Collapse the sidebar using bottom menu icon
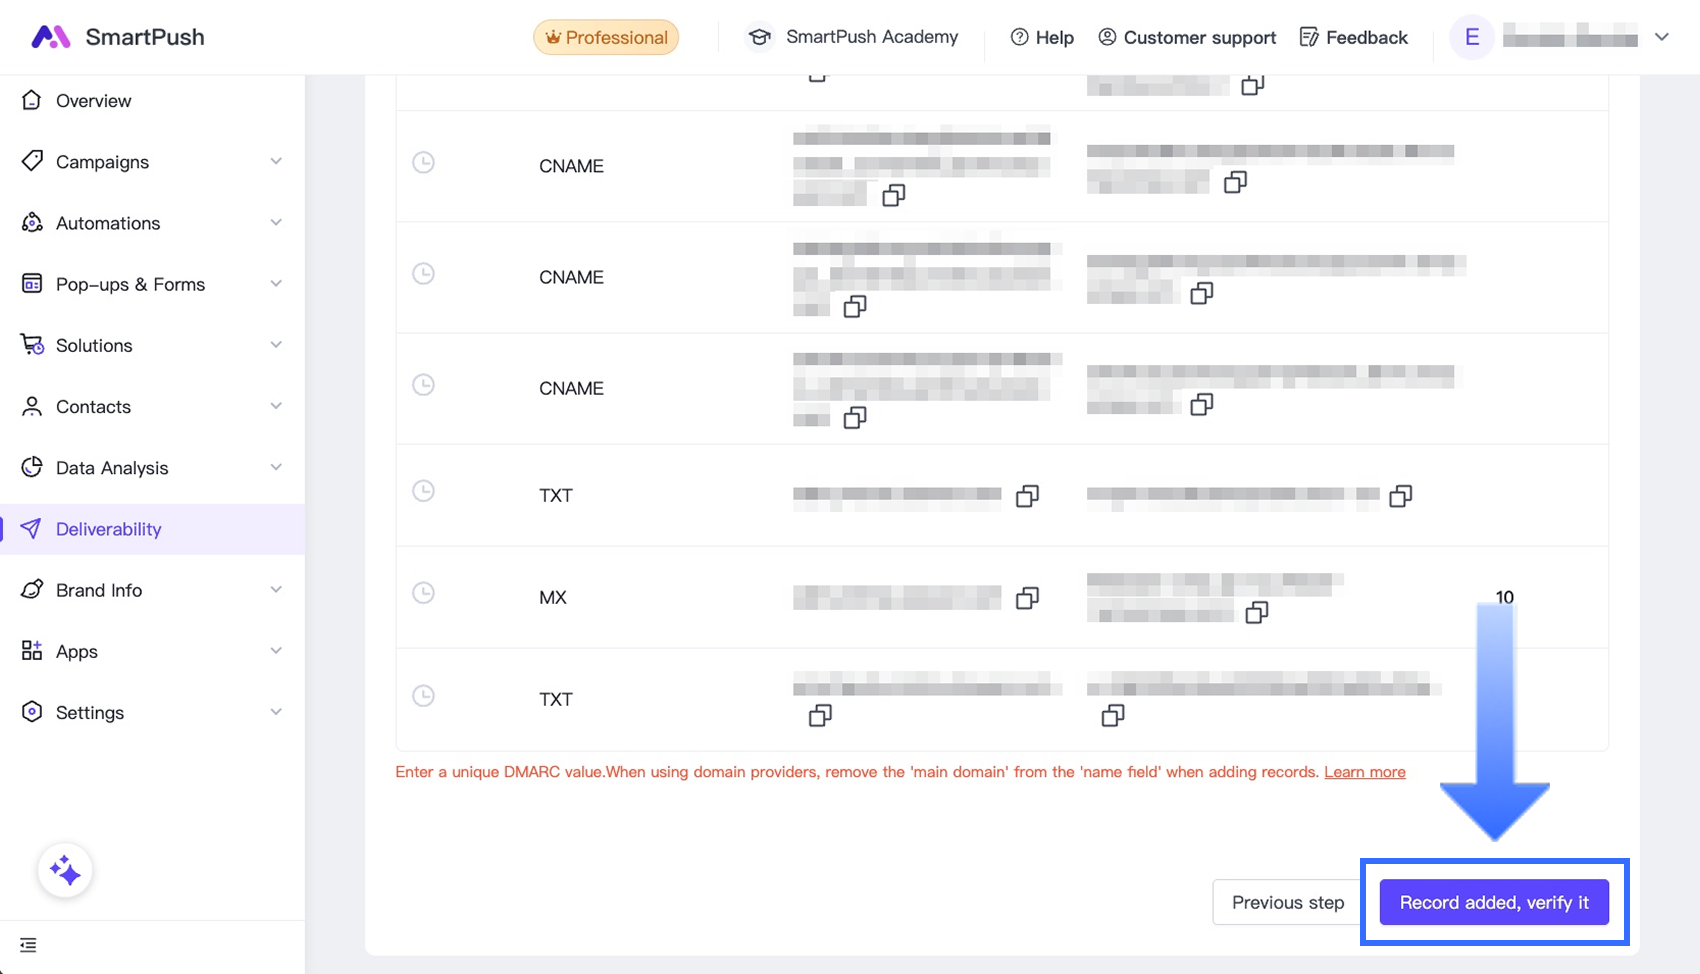 point(28,945)
